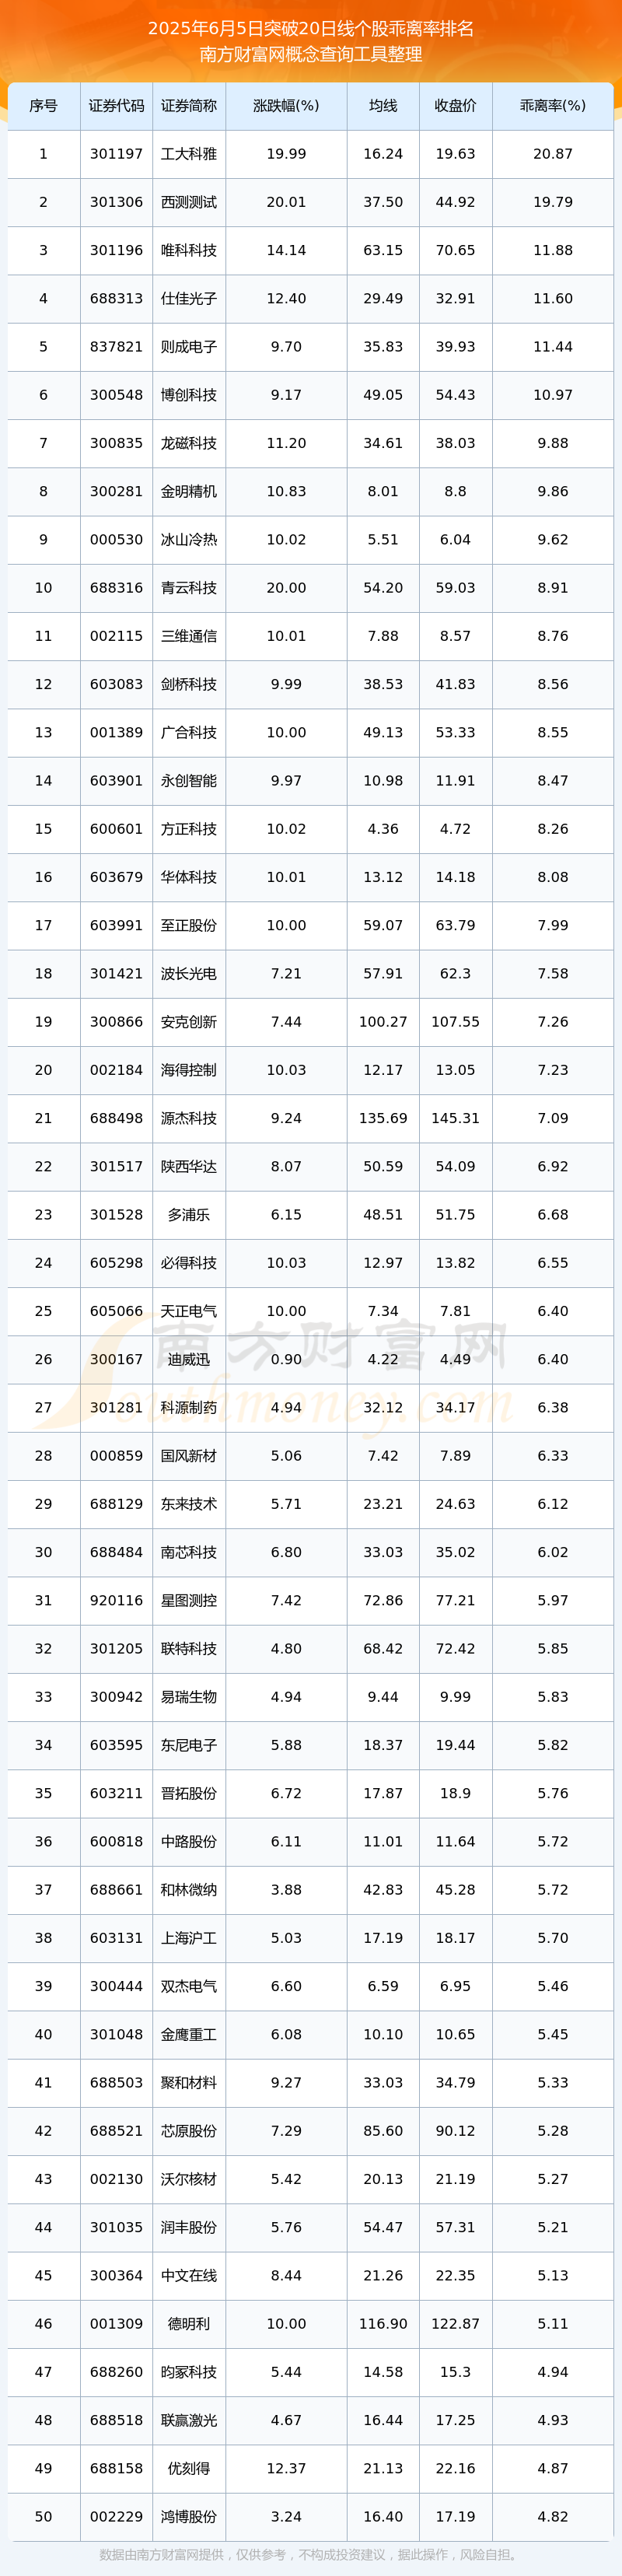Click stock name 金鹰重工
Image resolution: width=622 pixels, height=2576 pixels.
(189, 2034)
